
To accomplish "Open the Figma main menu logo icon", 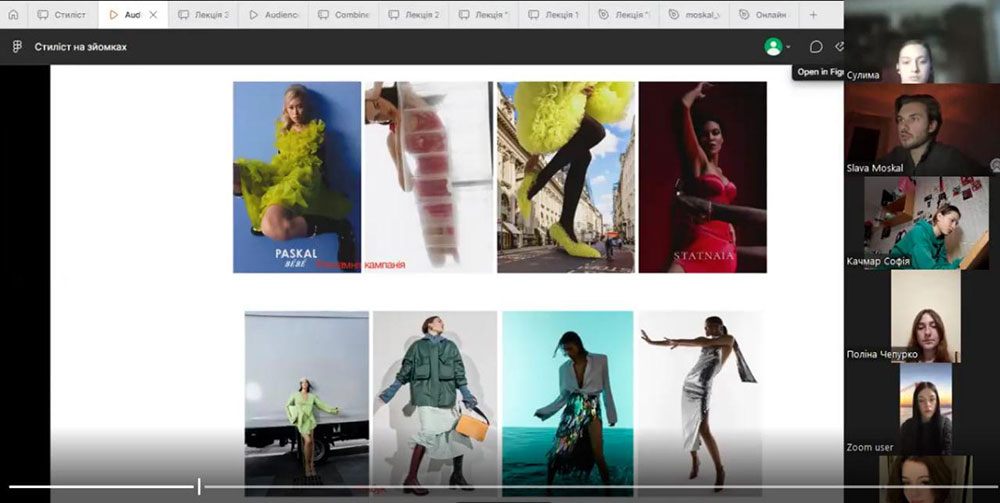I will point(17,47).
